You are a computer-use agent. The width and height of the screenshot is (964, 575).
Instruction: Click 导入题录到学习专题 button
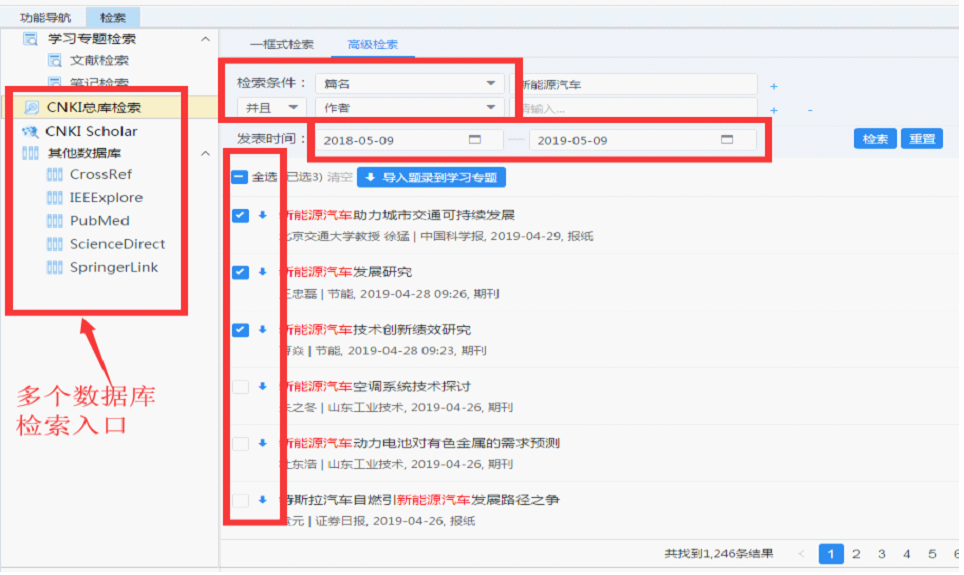pyautogui.click(x=432, y=178)
